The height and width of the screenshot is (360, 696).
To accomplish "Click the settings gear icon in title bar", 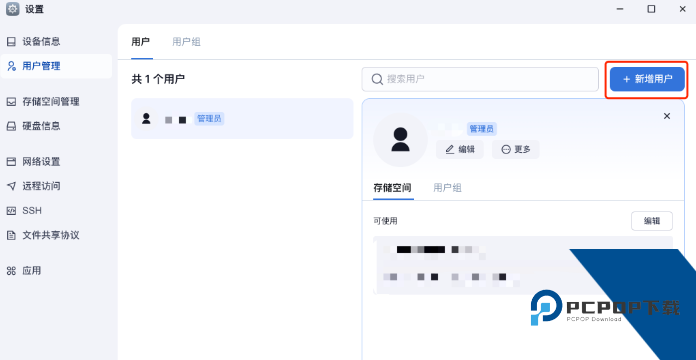I will (12, 9).
